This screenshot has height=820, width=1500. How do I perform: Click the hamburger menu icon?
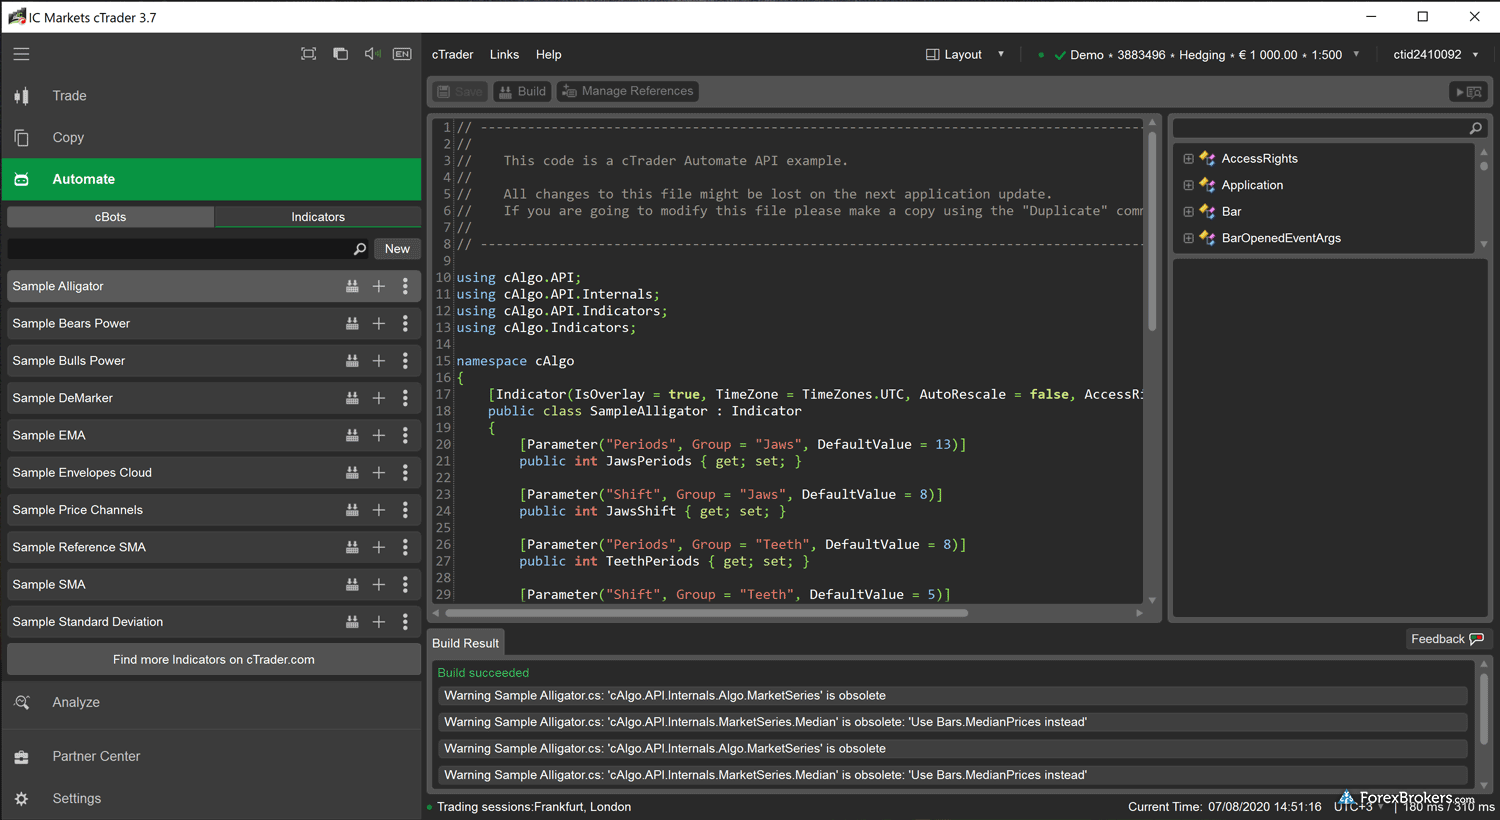(21, 54)
